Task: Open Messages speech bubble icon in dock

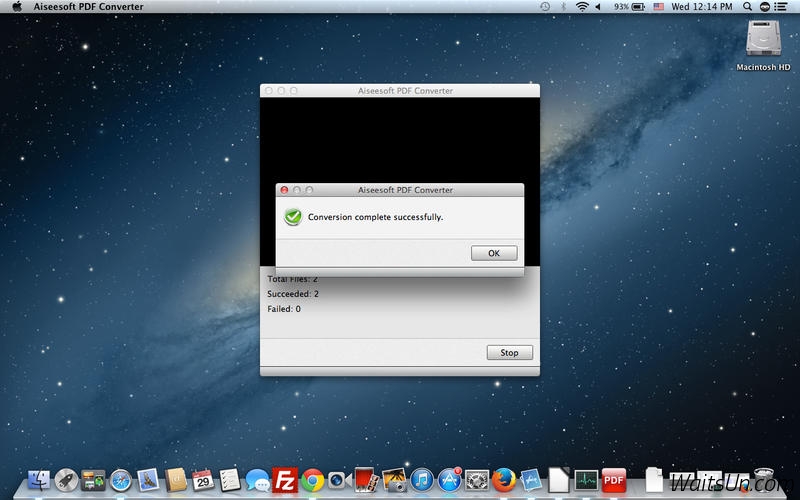Action: coord(258,481)
